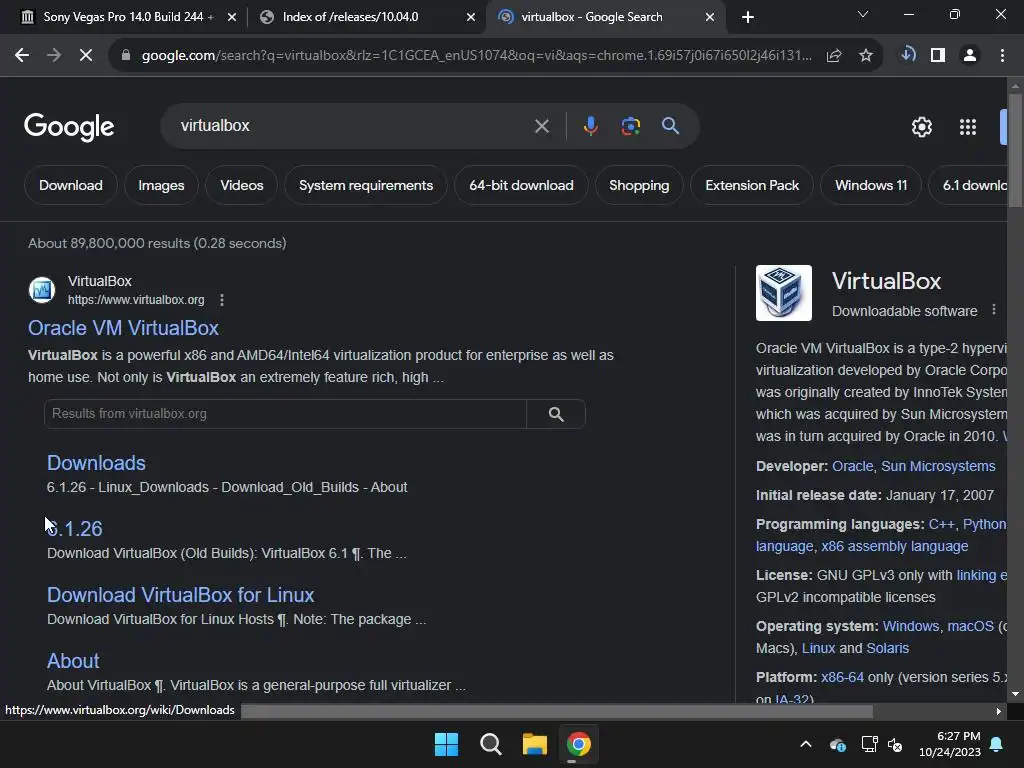Go back using the browser back arrow
The width and height of the screenshot is (1024, 768).
tap(22, 56)
